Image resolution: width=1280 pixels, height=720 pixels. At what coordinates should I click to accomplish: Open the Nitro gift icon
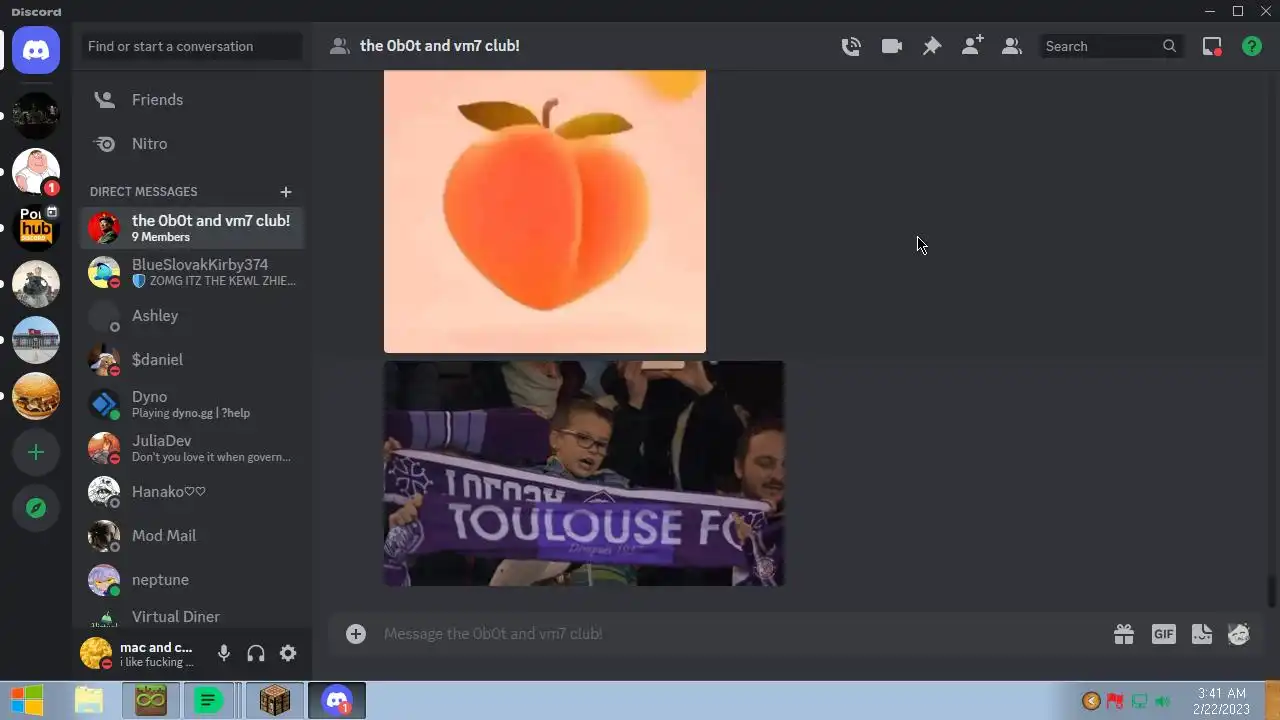(1124, 634)
